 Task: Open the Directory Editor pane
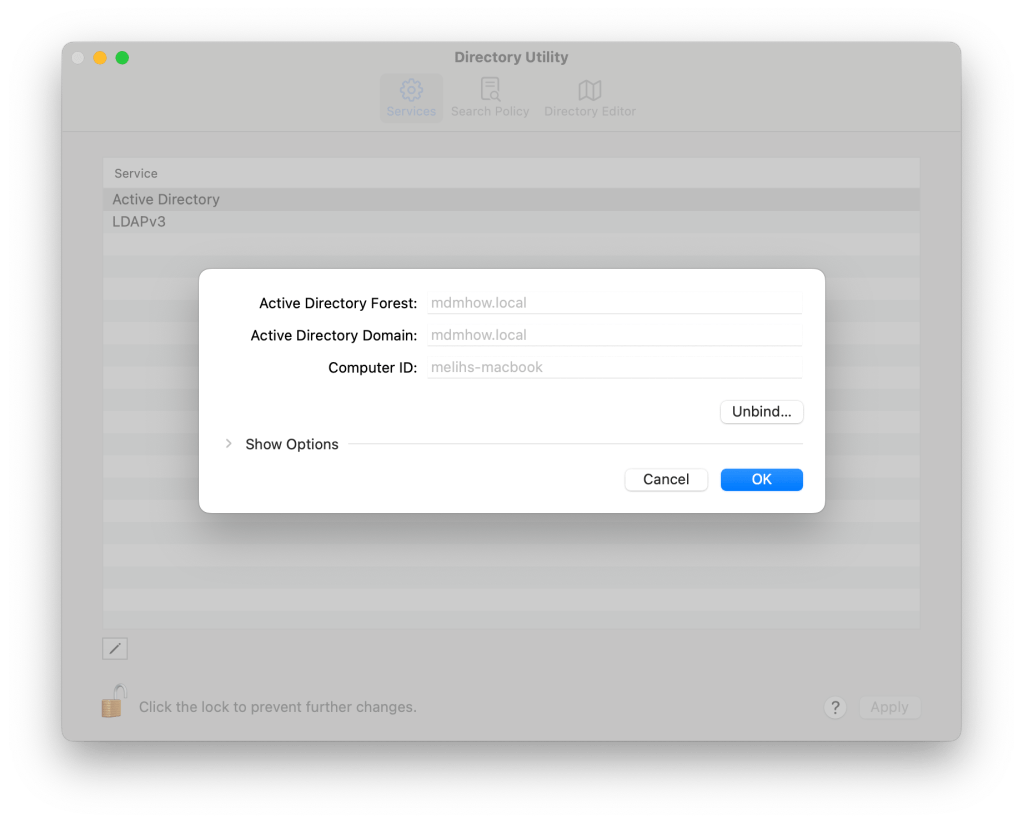click(x=590, y=98)
